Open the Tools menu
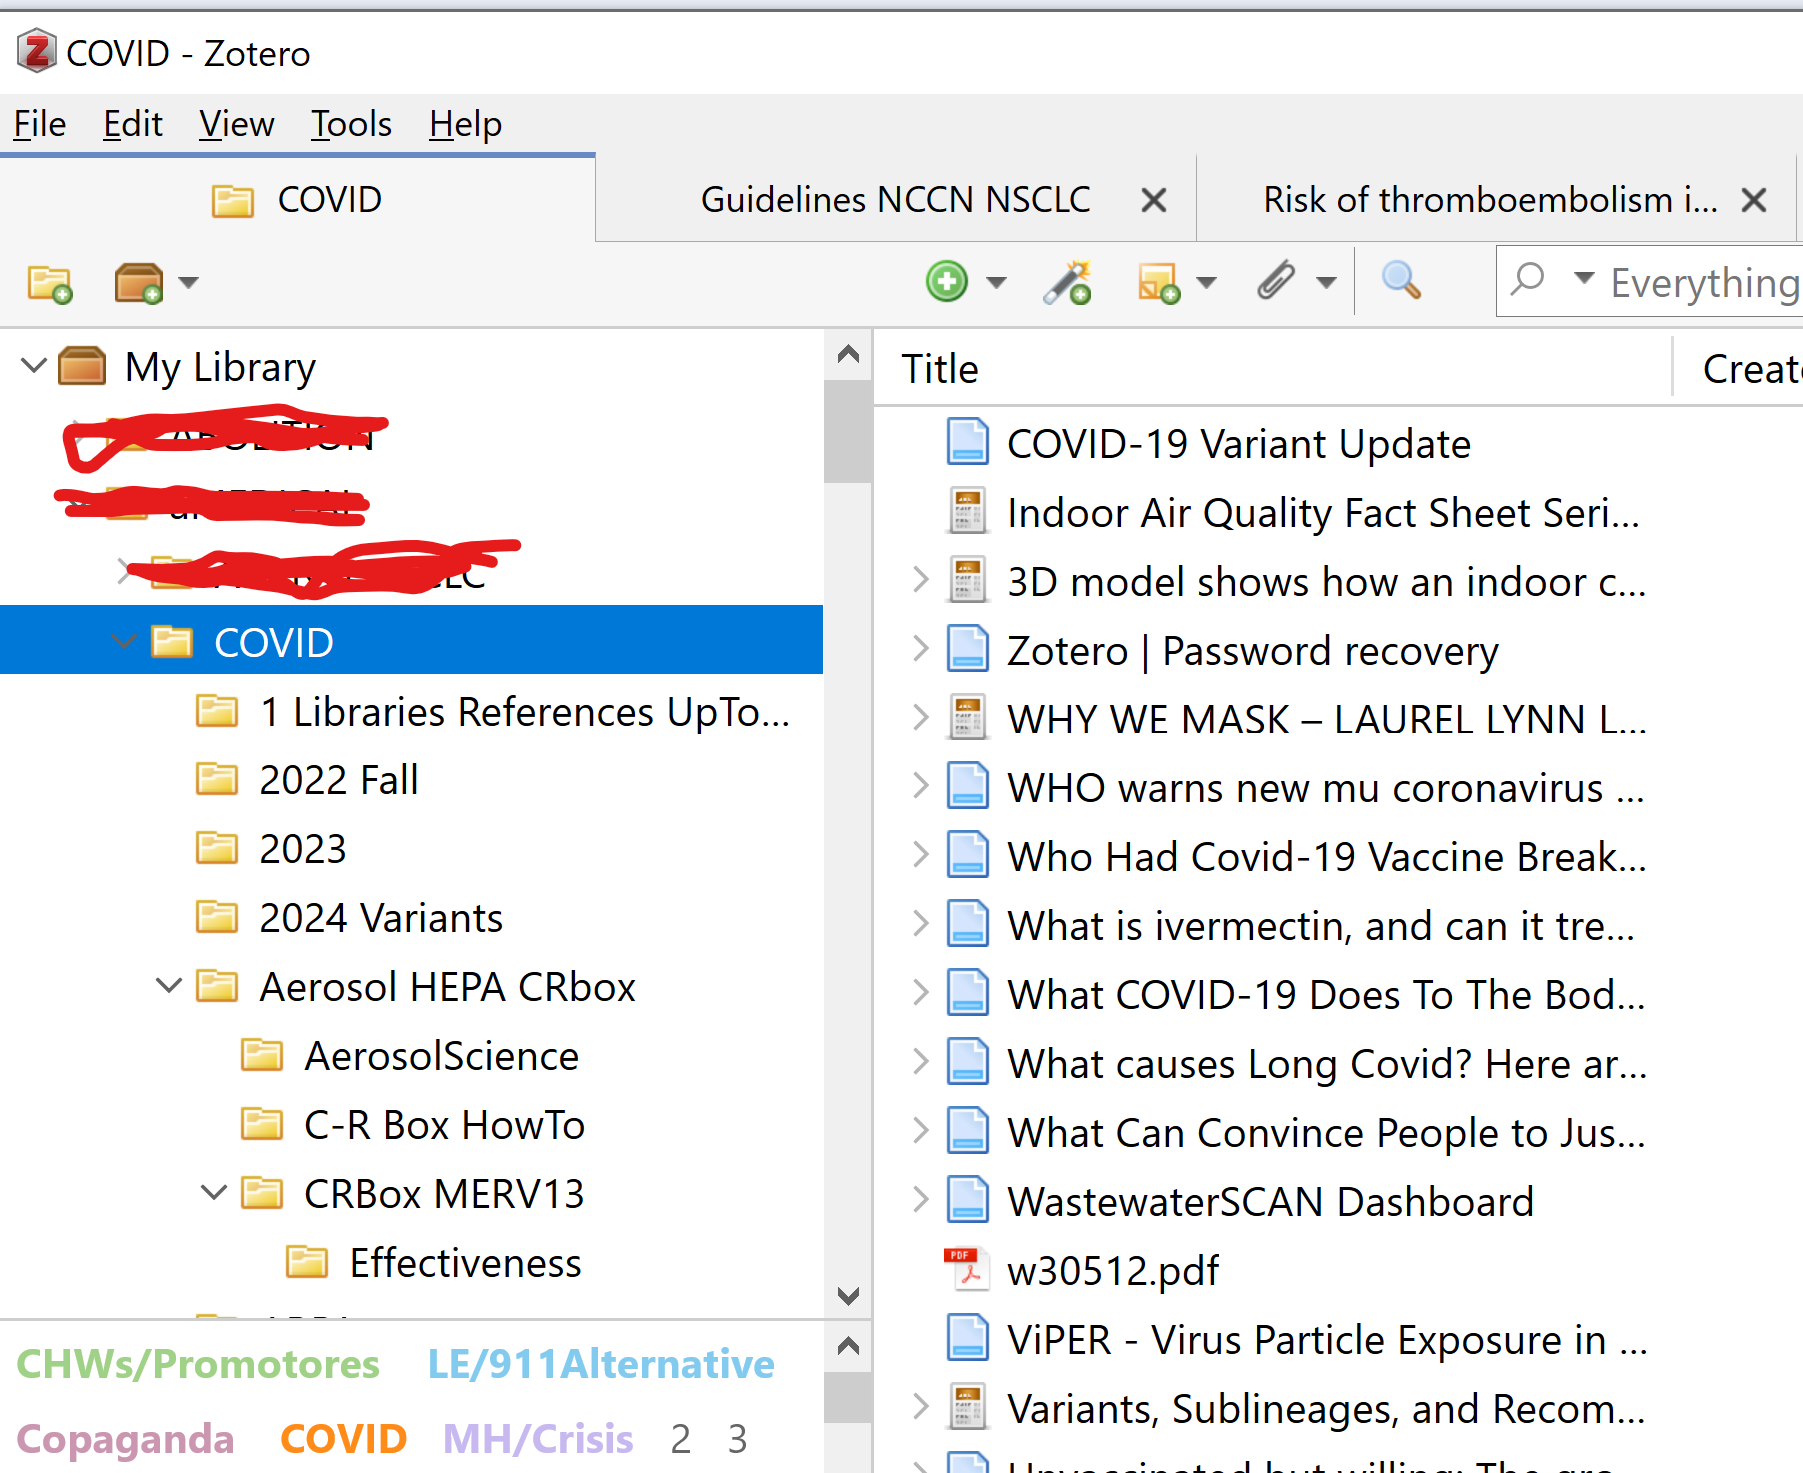The width and height of the screenshot is (1803, 1473). [x=351, y=124]
